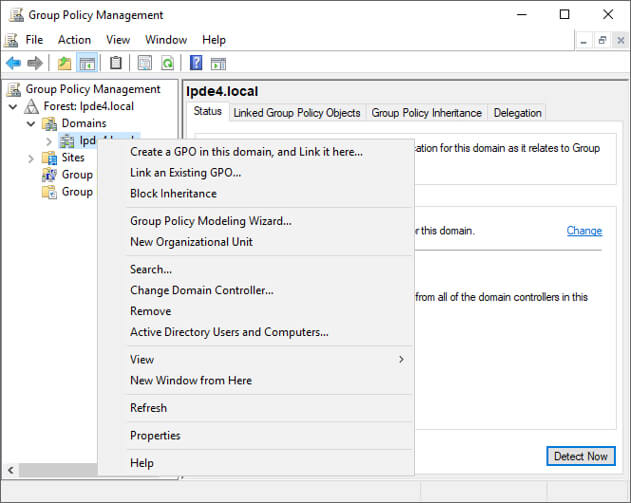Choose Block Inheritance from context menu
The height and width of the screenshot is (503, 631).
pyautogui.click(x=256, y=194)
